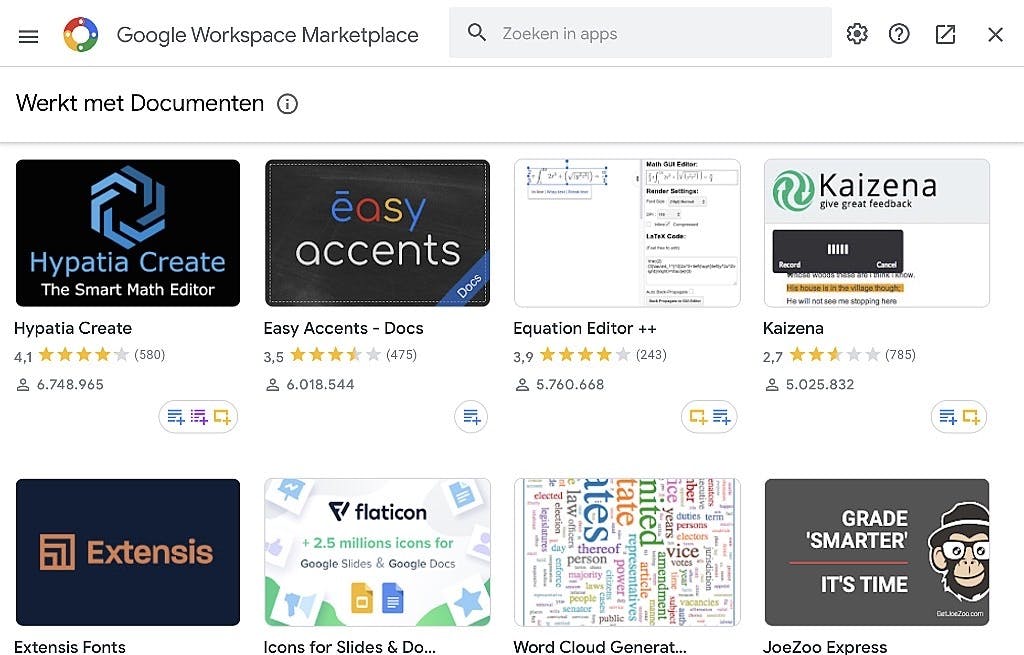Image resolution: width=1024 pixels, height=655 pixels.
Task: Open the Word Cloud Generator thumbnail
Action: pyautogui.click(x=627, y=552)
